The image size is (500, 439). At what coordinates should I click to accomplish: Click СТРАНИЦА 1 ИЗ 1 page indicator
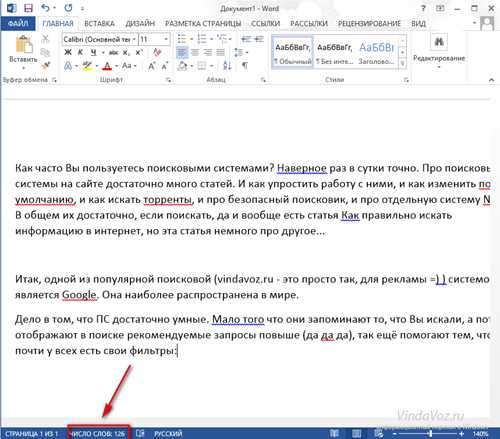32,434
